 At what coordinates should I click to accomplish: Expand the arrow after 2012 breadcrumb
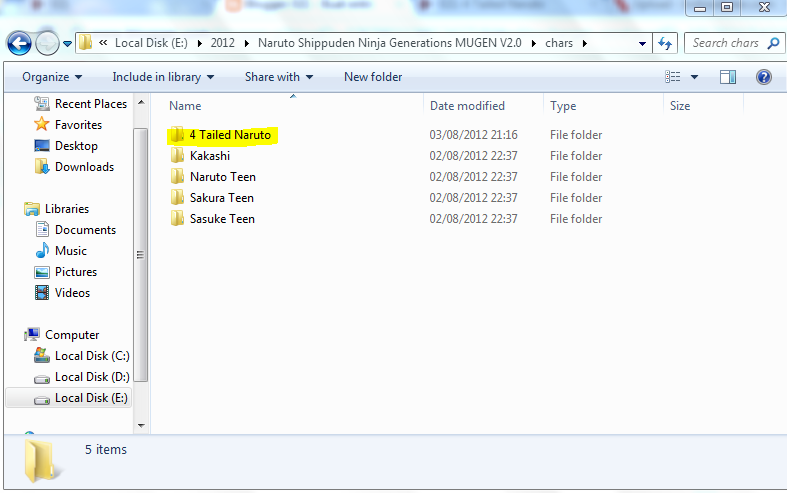pos(246,44)
